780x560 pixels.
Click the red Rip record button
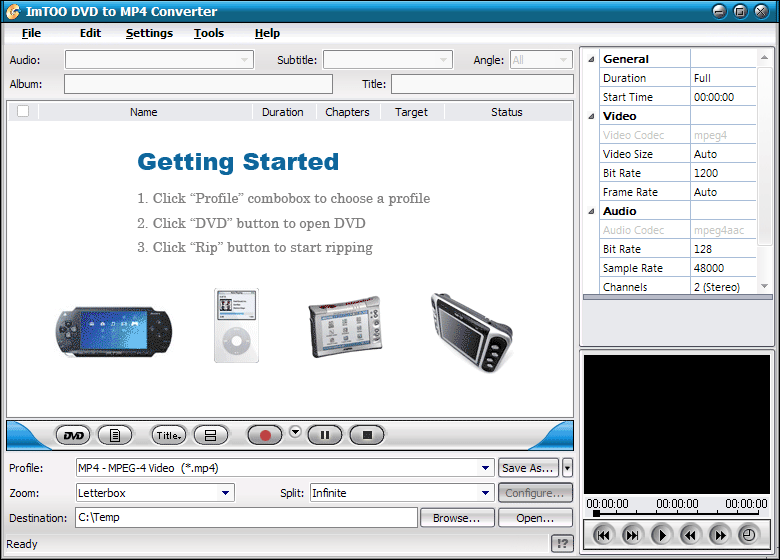pos(265,435)
